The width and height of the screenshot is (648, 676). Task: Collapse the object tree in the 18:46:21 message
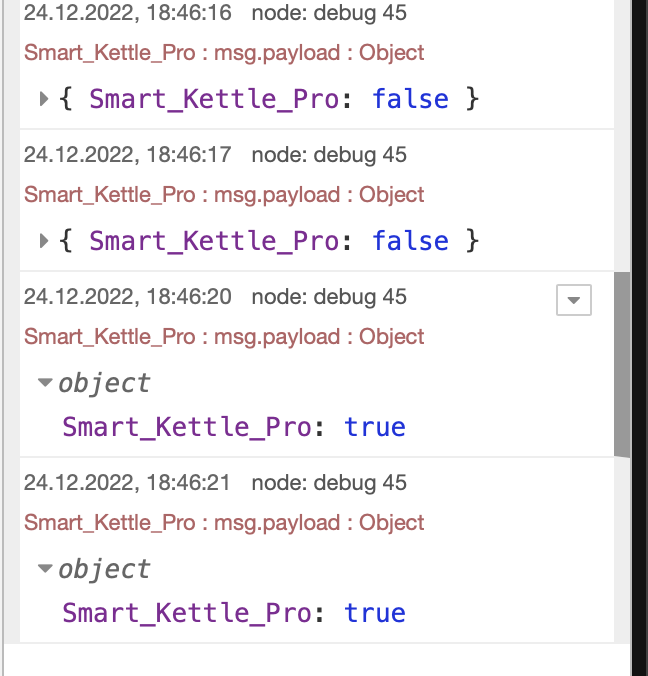coord(45,569)
